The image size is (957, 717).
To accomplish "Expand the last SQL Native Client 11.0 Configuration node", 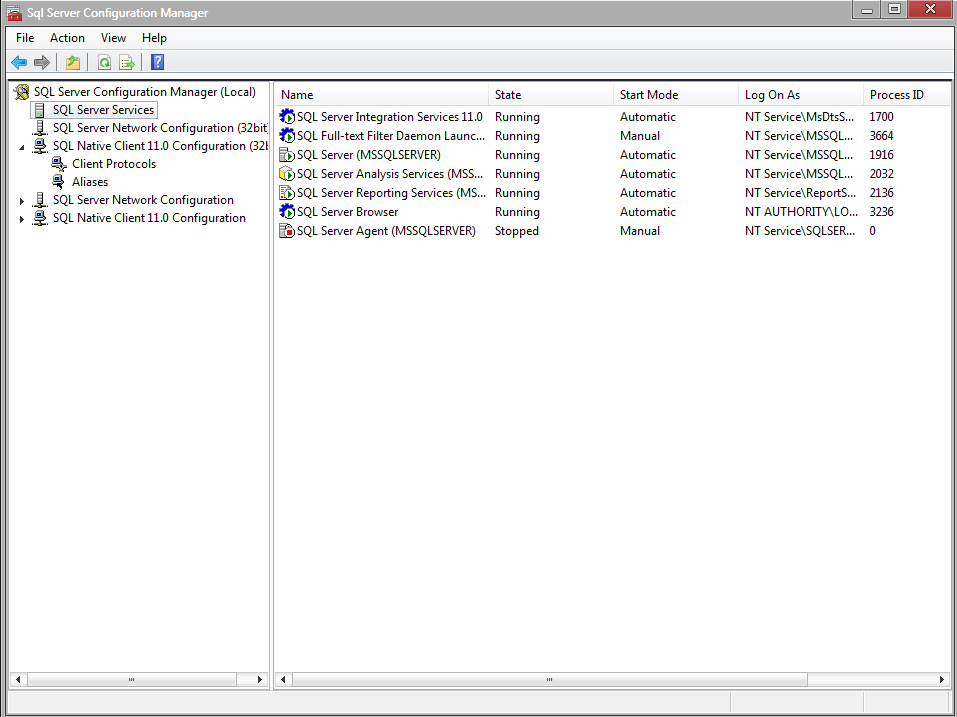I will click(22, 218).
